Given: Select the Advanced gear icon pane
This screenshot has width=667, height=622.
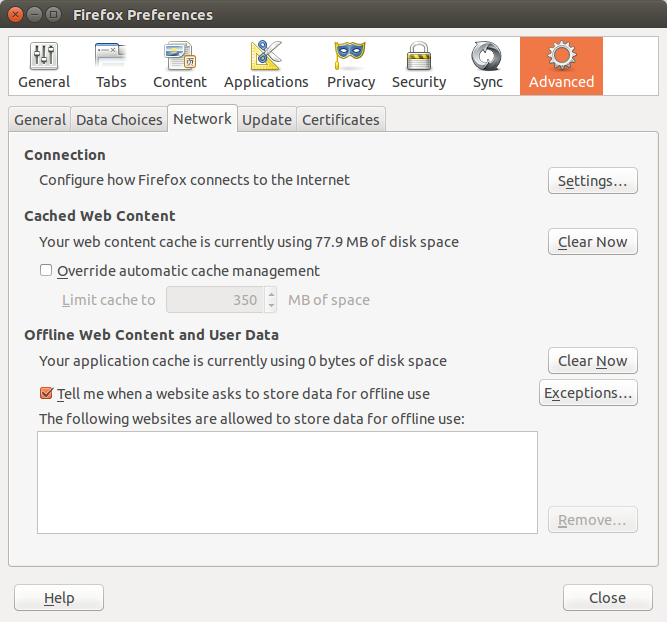Looking at the screenshot, I should coord(561,66).
